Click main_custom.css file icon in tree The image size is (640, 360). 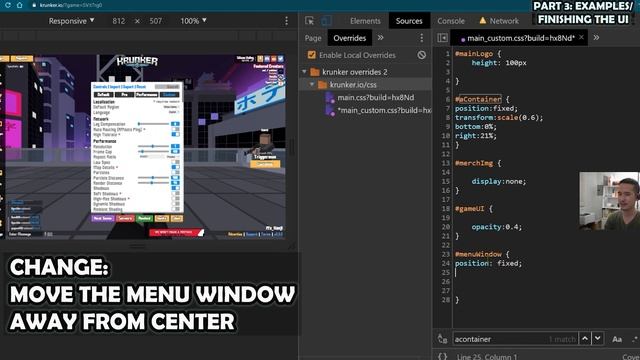tap(330, 110)
